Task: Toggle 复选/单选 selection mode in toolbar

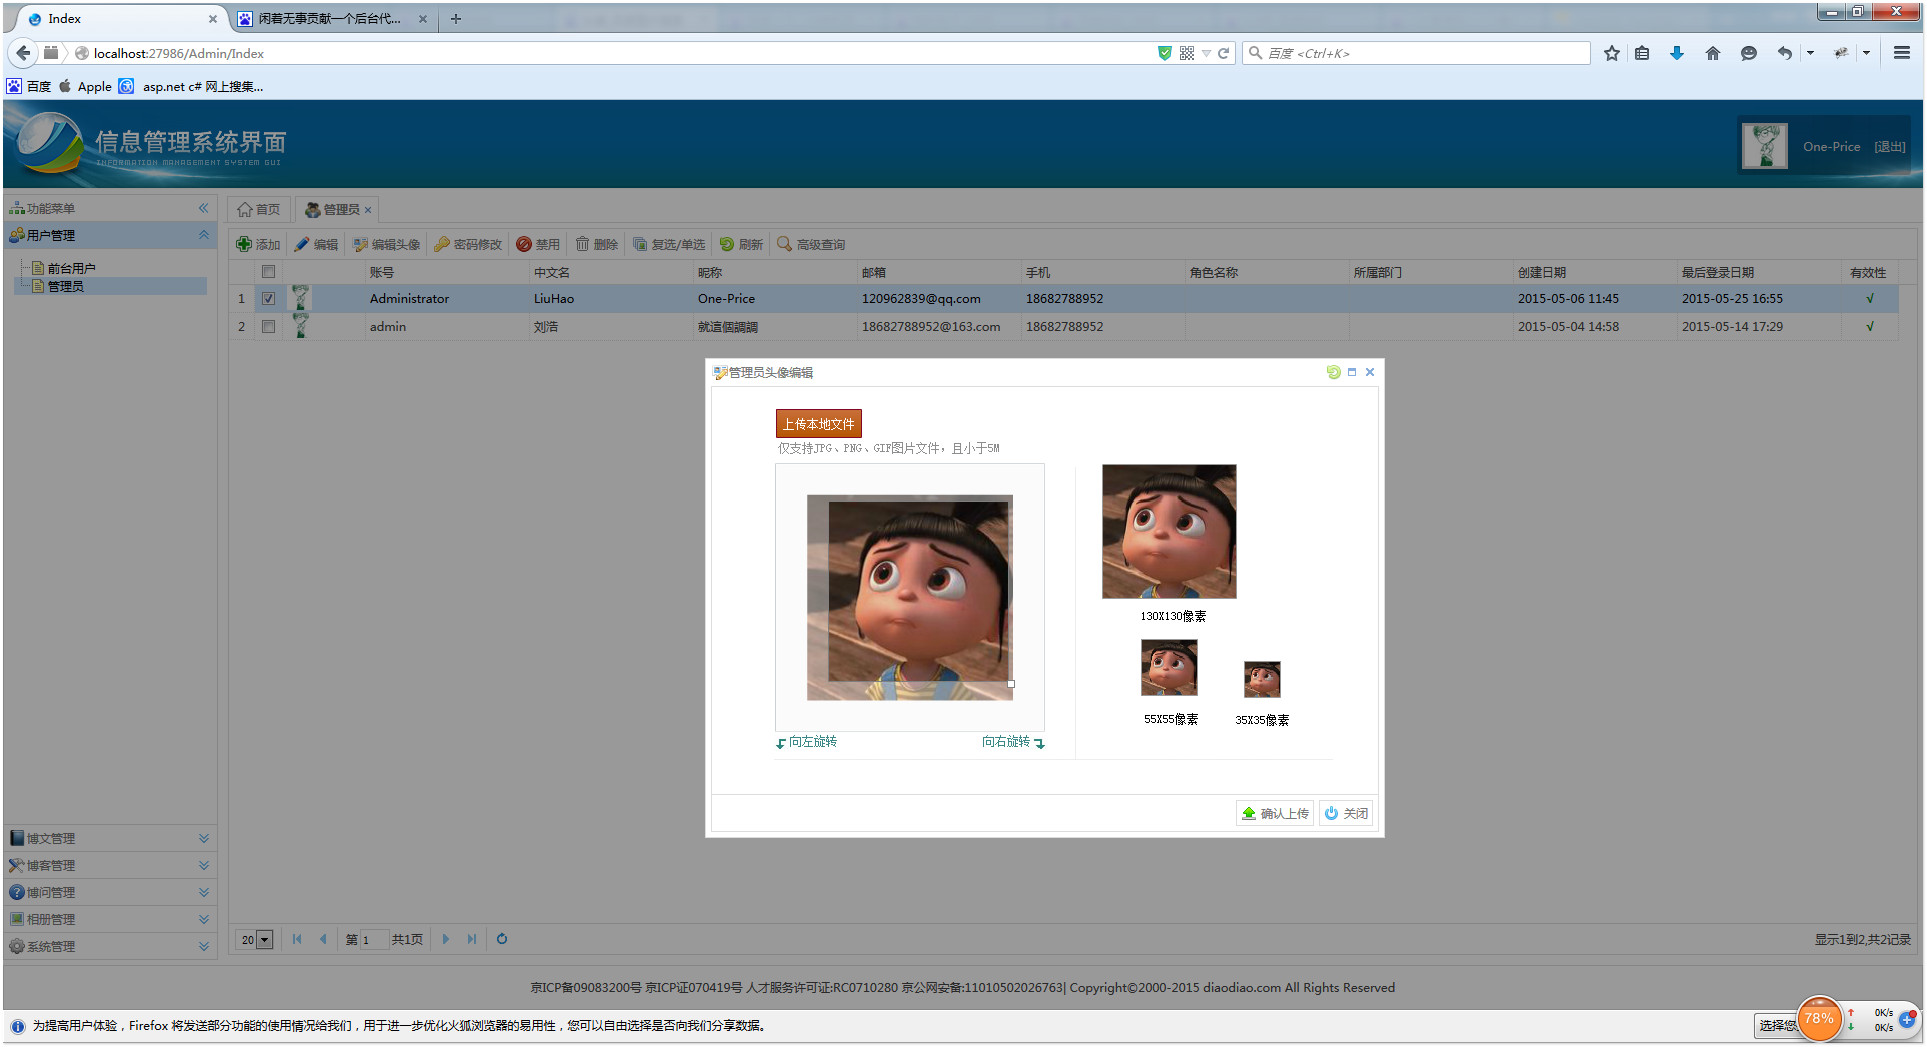Action: (669, 244)
